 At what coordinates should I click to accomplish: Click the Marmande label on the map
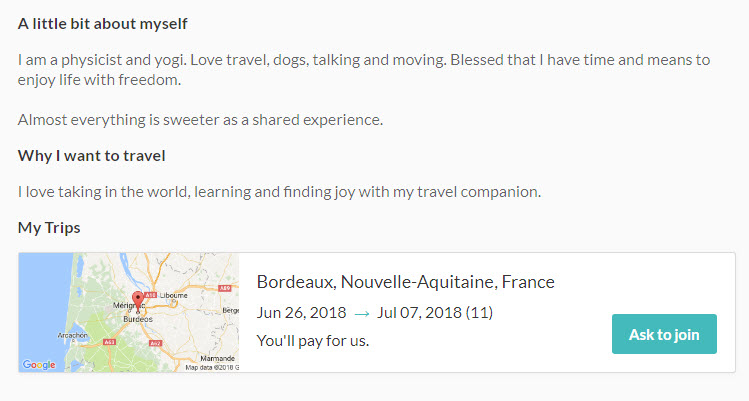click(x=217, y=358)
